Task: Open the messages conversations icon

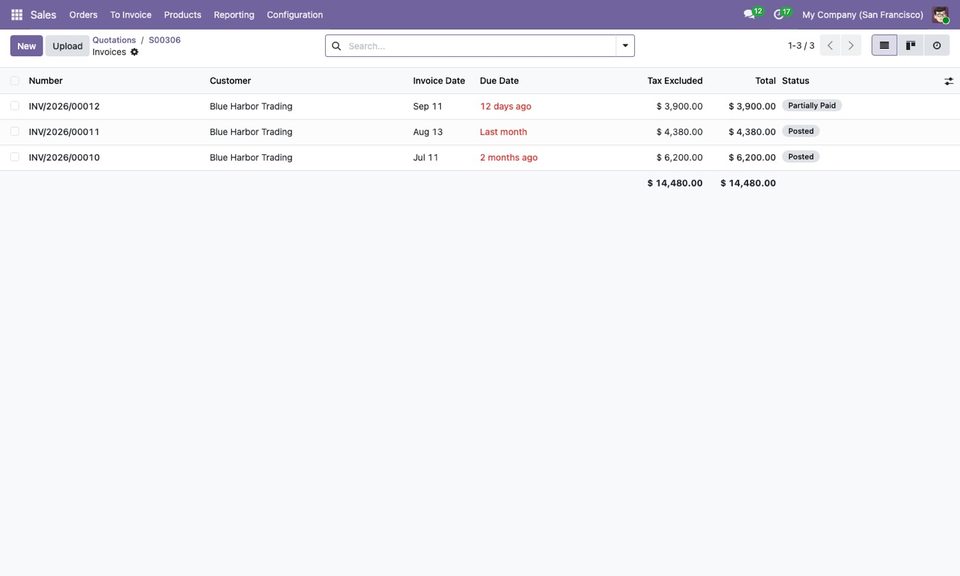Action: (x=749, y=14)
